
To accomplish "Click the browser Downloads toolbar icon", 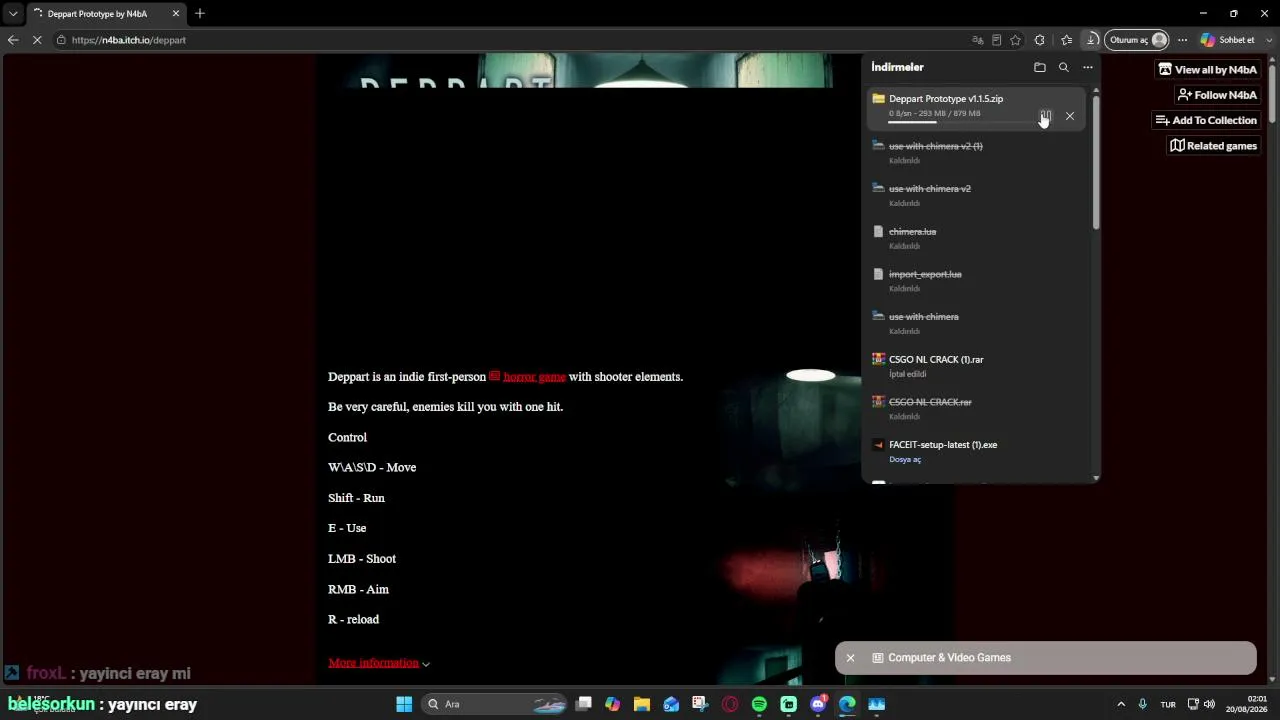I will (1092, 40).
